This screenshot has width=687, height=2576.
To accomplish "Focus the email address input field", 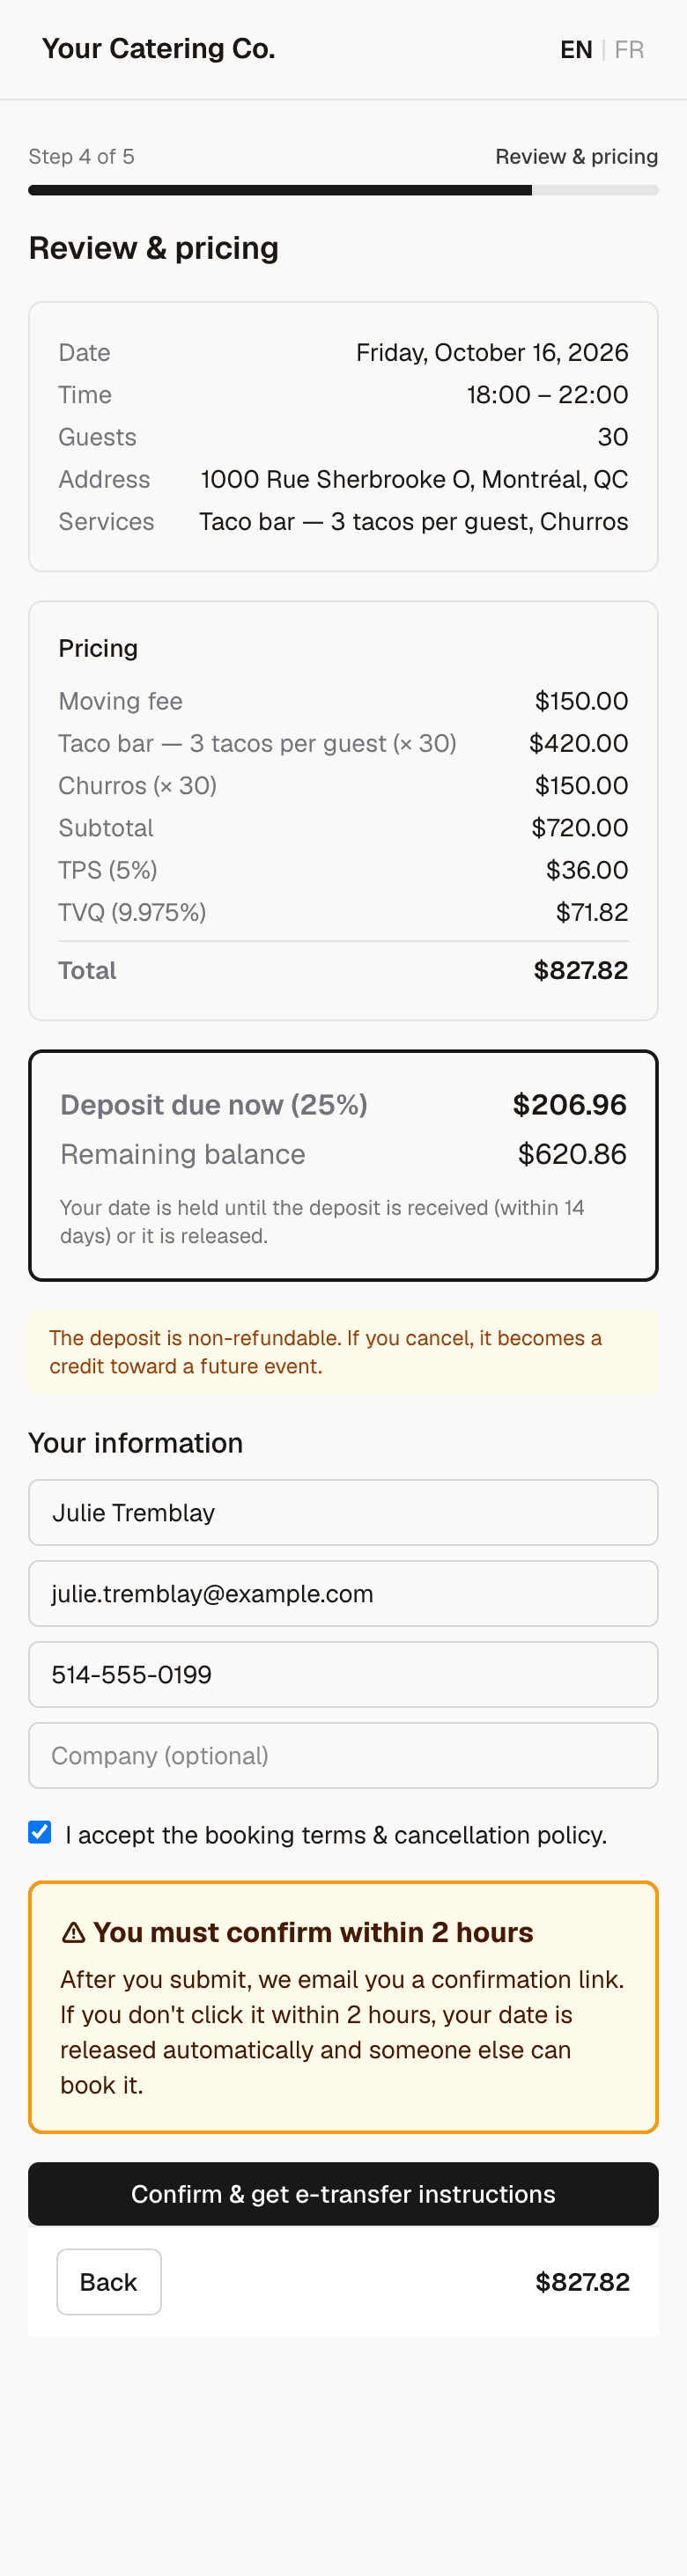I will tap(343, 1593).
